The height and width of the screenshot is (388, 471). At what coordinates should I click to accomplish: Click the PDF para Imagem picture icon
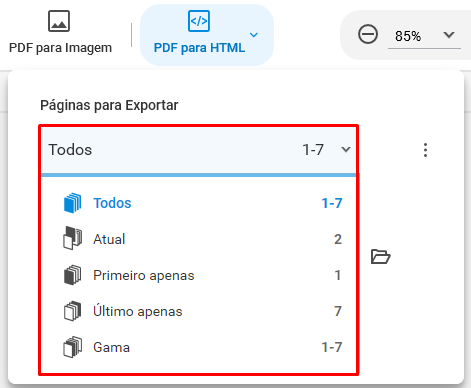click(x=59, y=21)
